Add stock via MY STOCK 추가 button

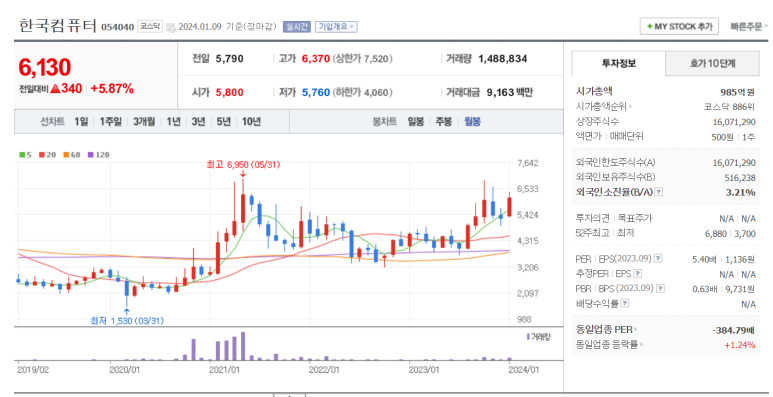coord(679,26)
